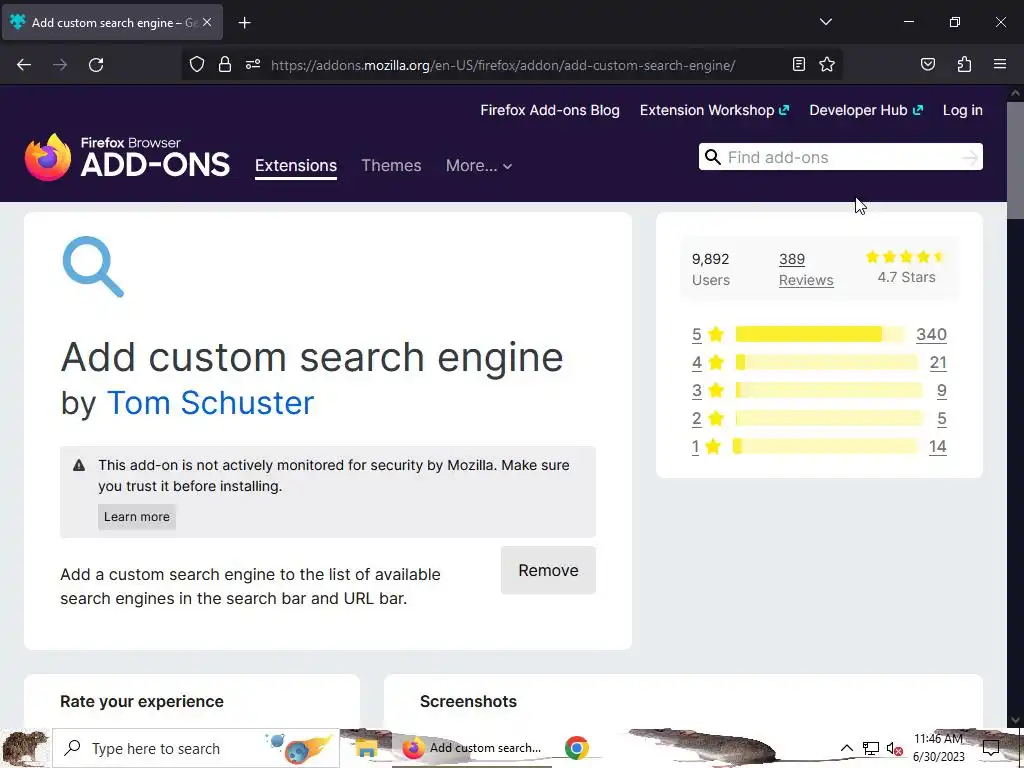The height and width of the screenshot is (768, 1024).
Task: Go back to the previous page
Action: pos(24,65)
